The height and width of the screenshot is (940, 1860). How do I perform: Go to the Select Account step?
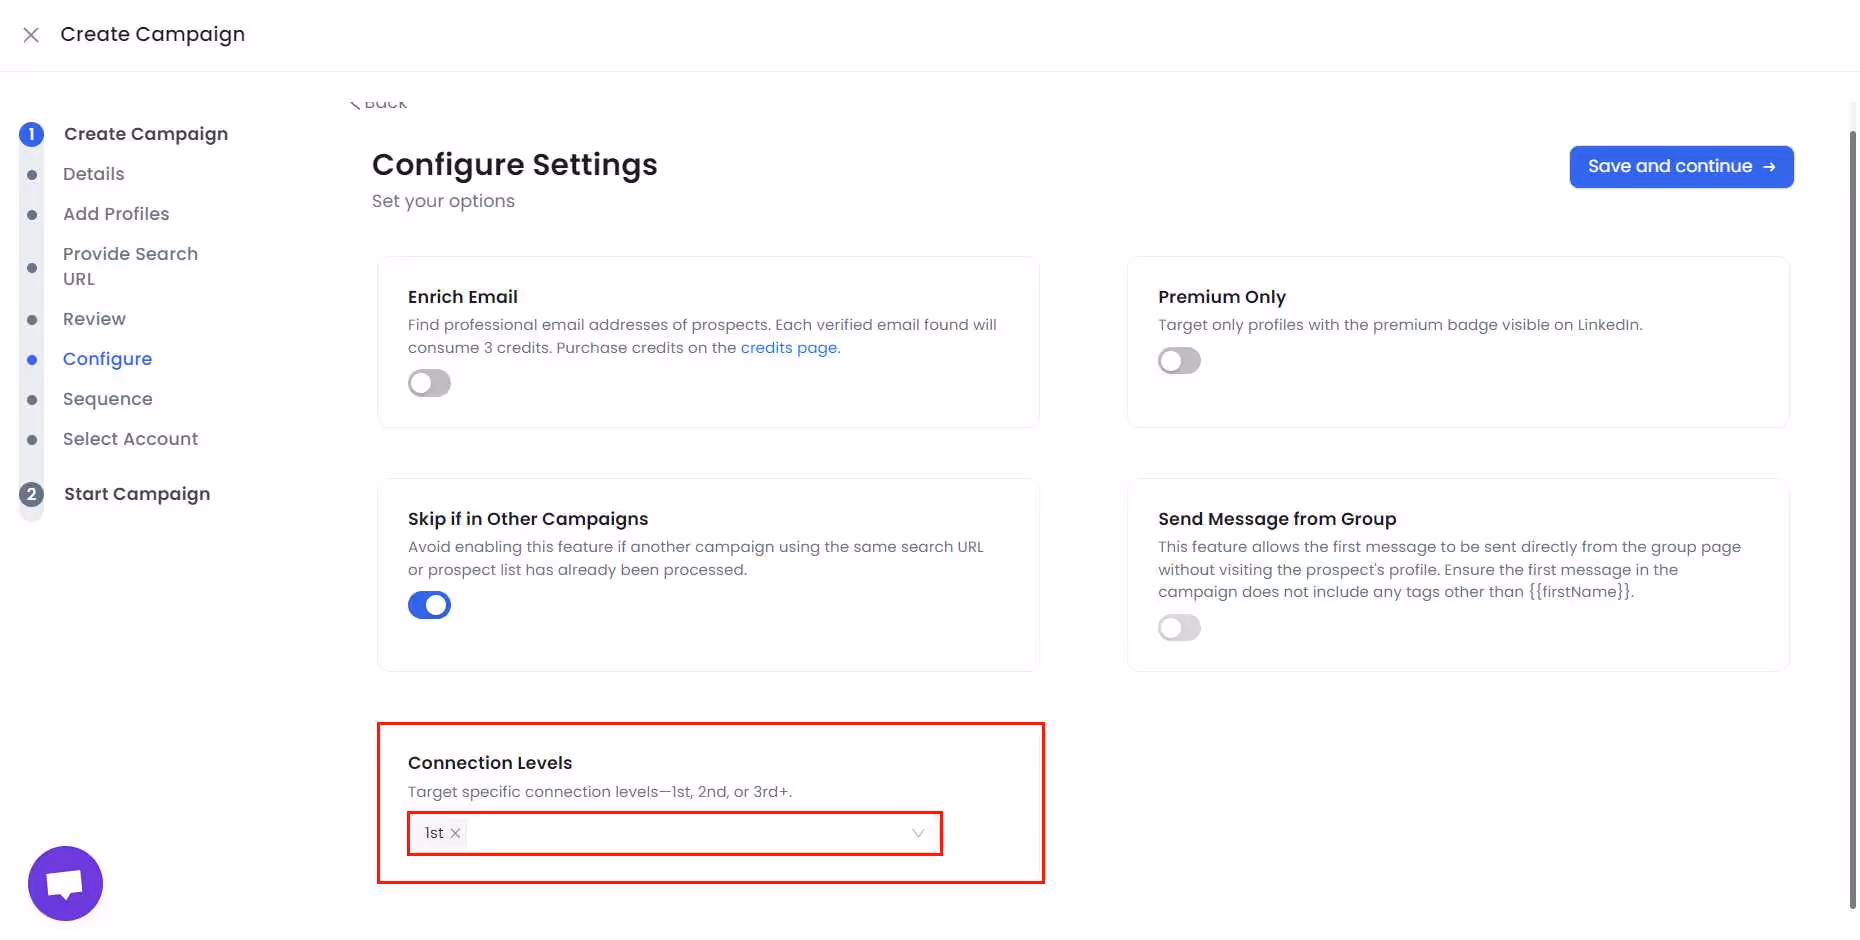click(x=130, y=439)
